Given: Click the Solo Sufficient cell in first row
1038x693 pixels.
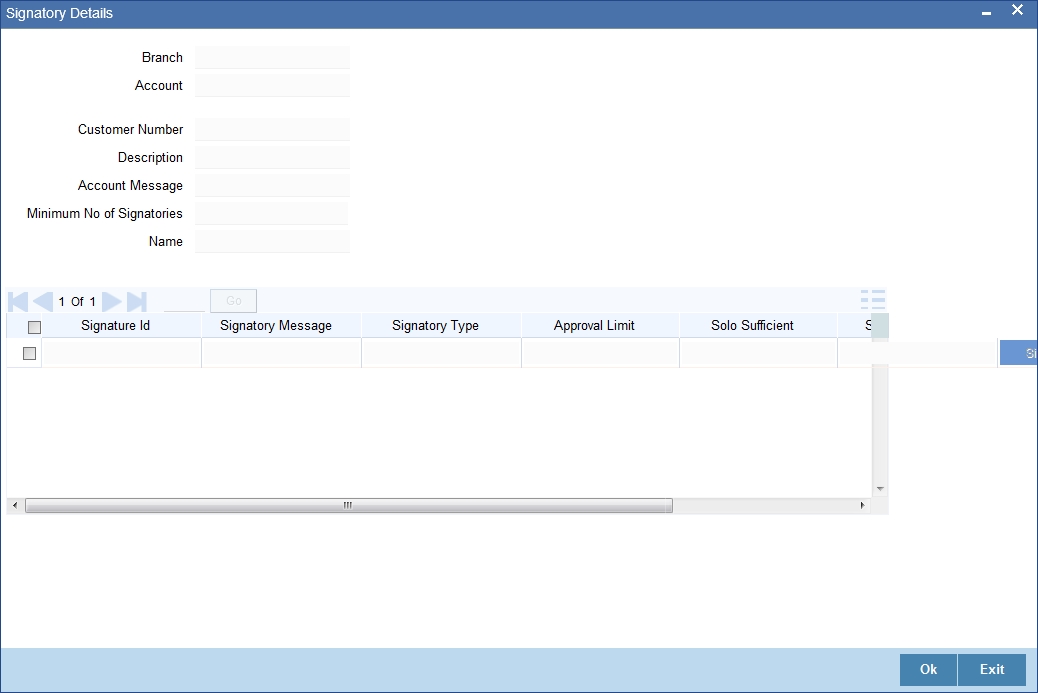Looking at the screenshot, I should 759,353.
